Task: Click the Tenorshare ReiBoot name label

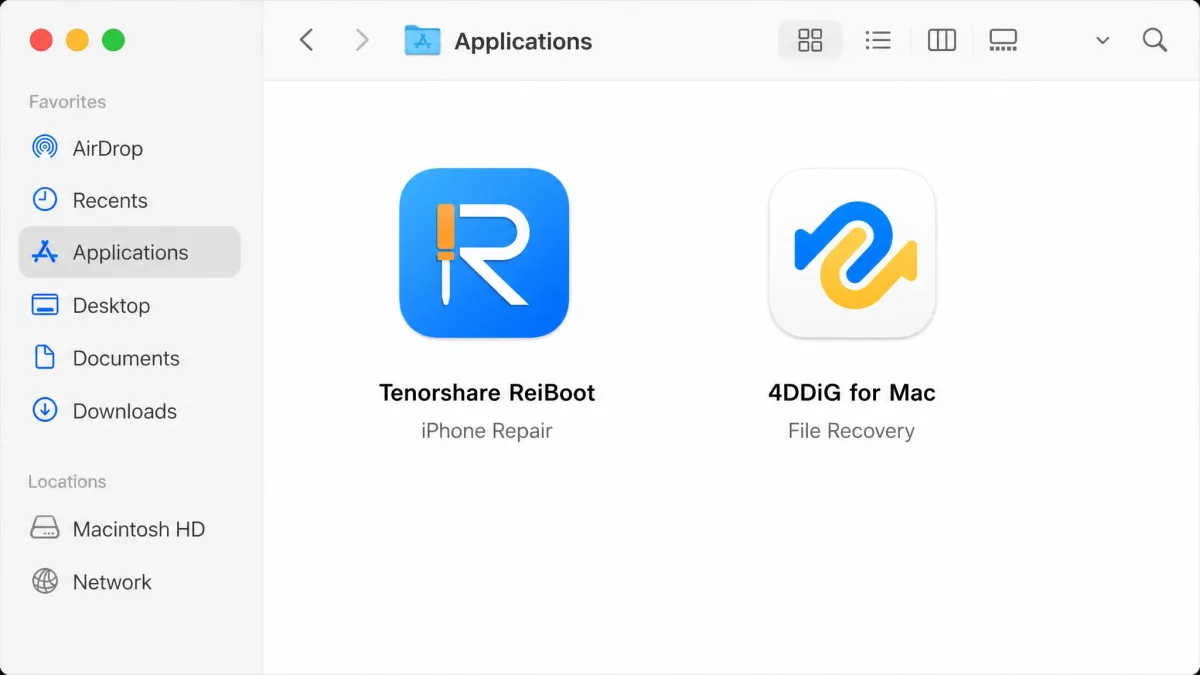Action: [x=487, y=392]
